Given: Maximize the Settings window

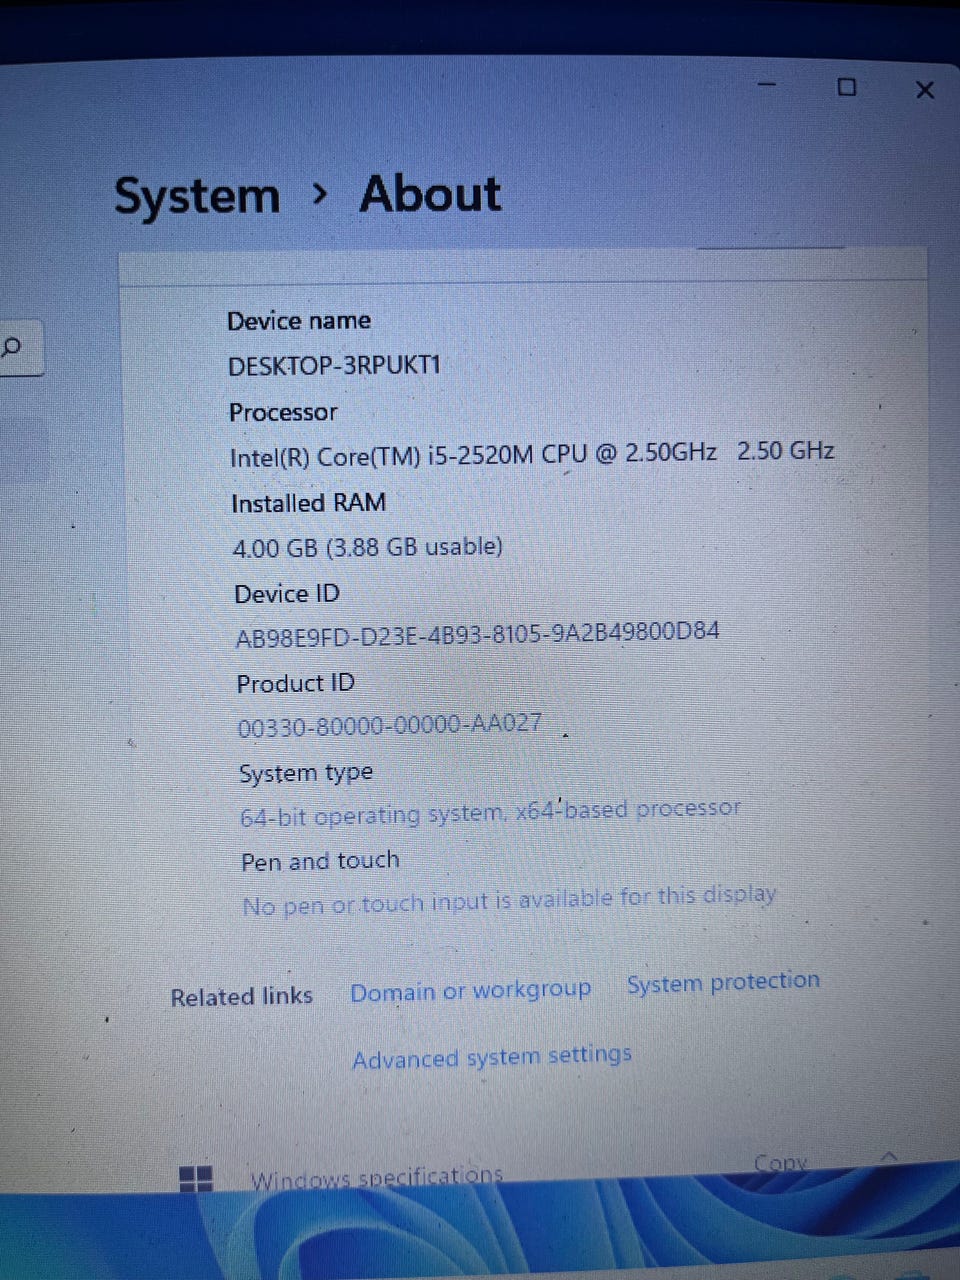Looking at the screenshot, I should tap(847, 87).
